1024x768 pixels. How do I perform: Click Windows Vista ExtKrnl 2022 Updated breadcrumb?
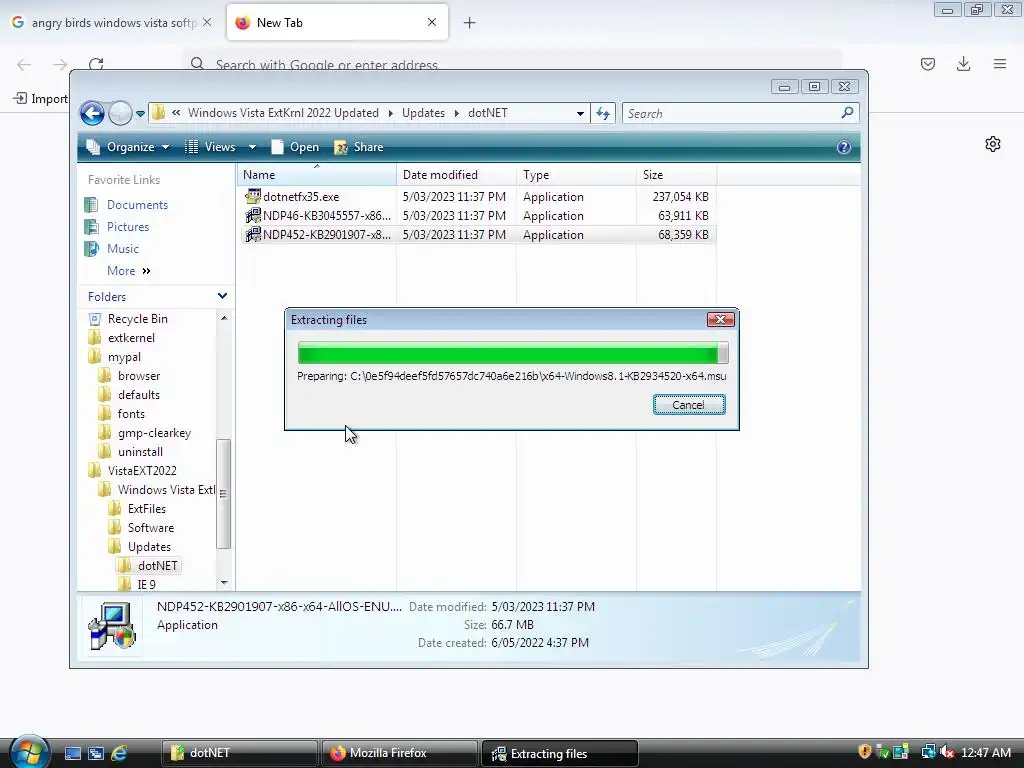coord(283,113)
